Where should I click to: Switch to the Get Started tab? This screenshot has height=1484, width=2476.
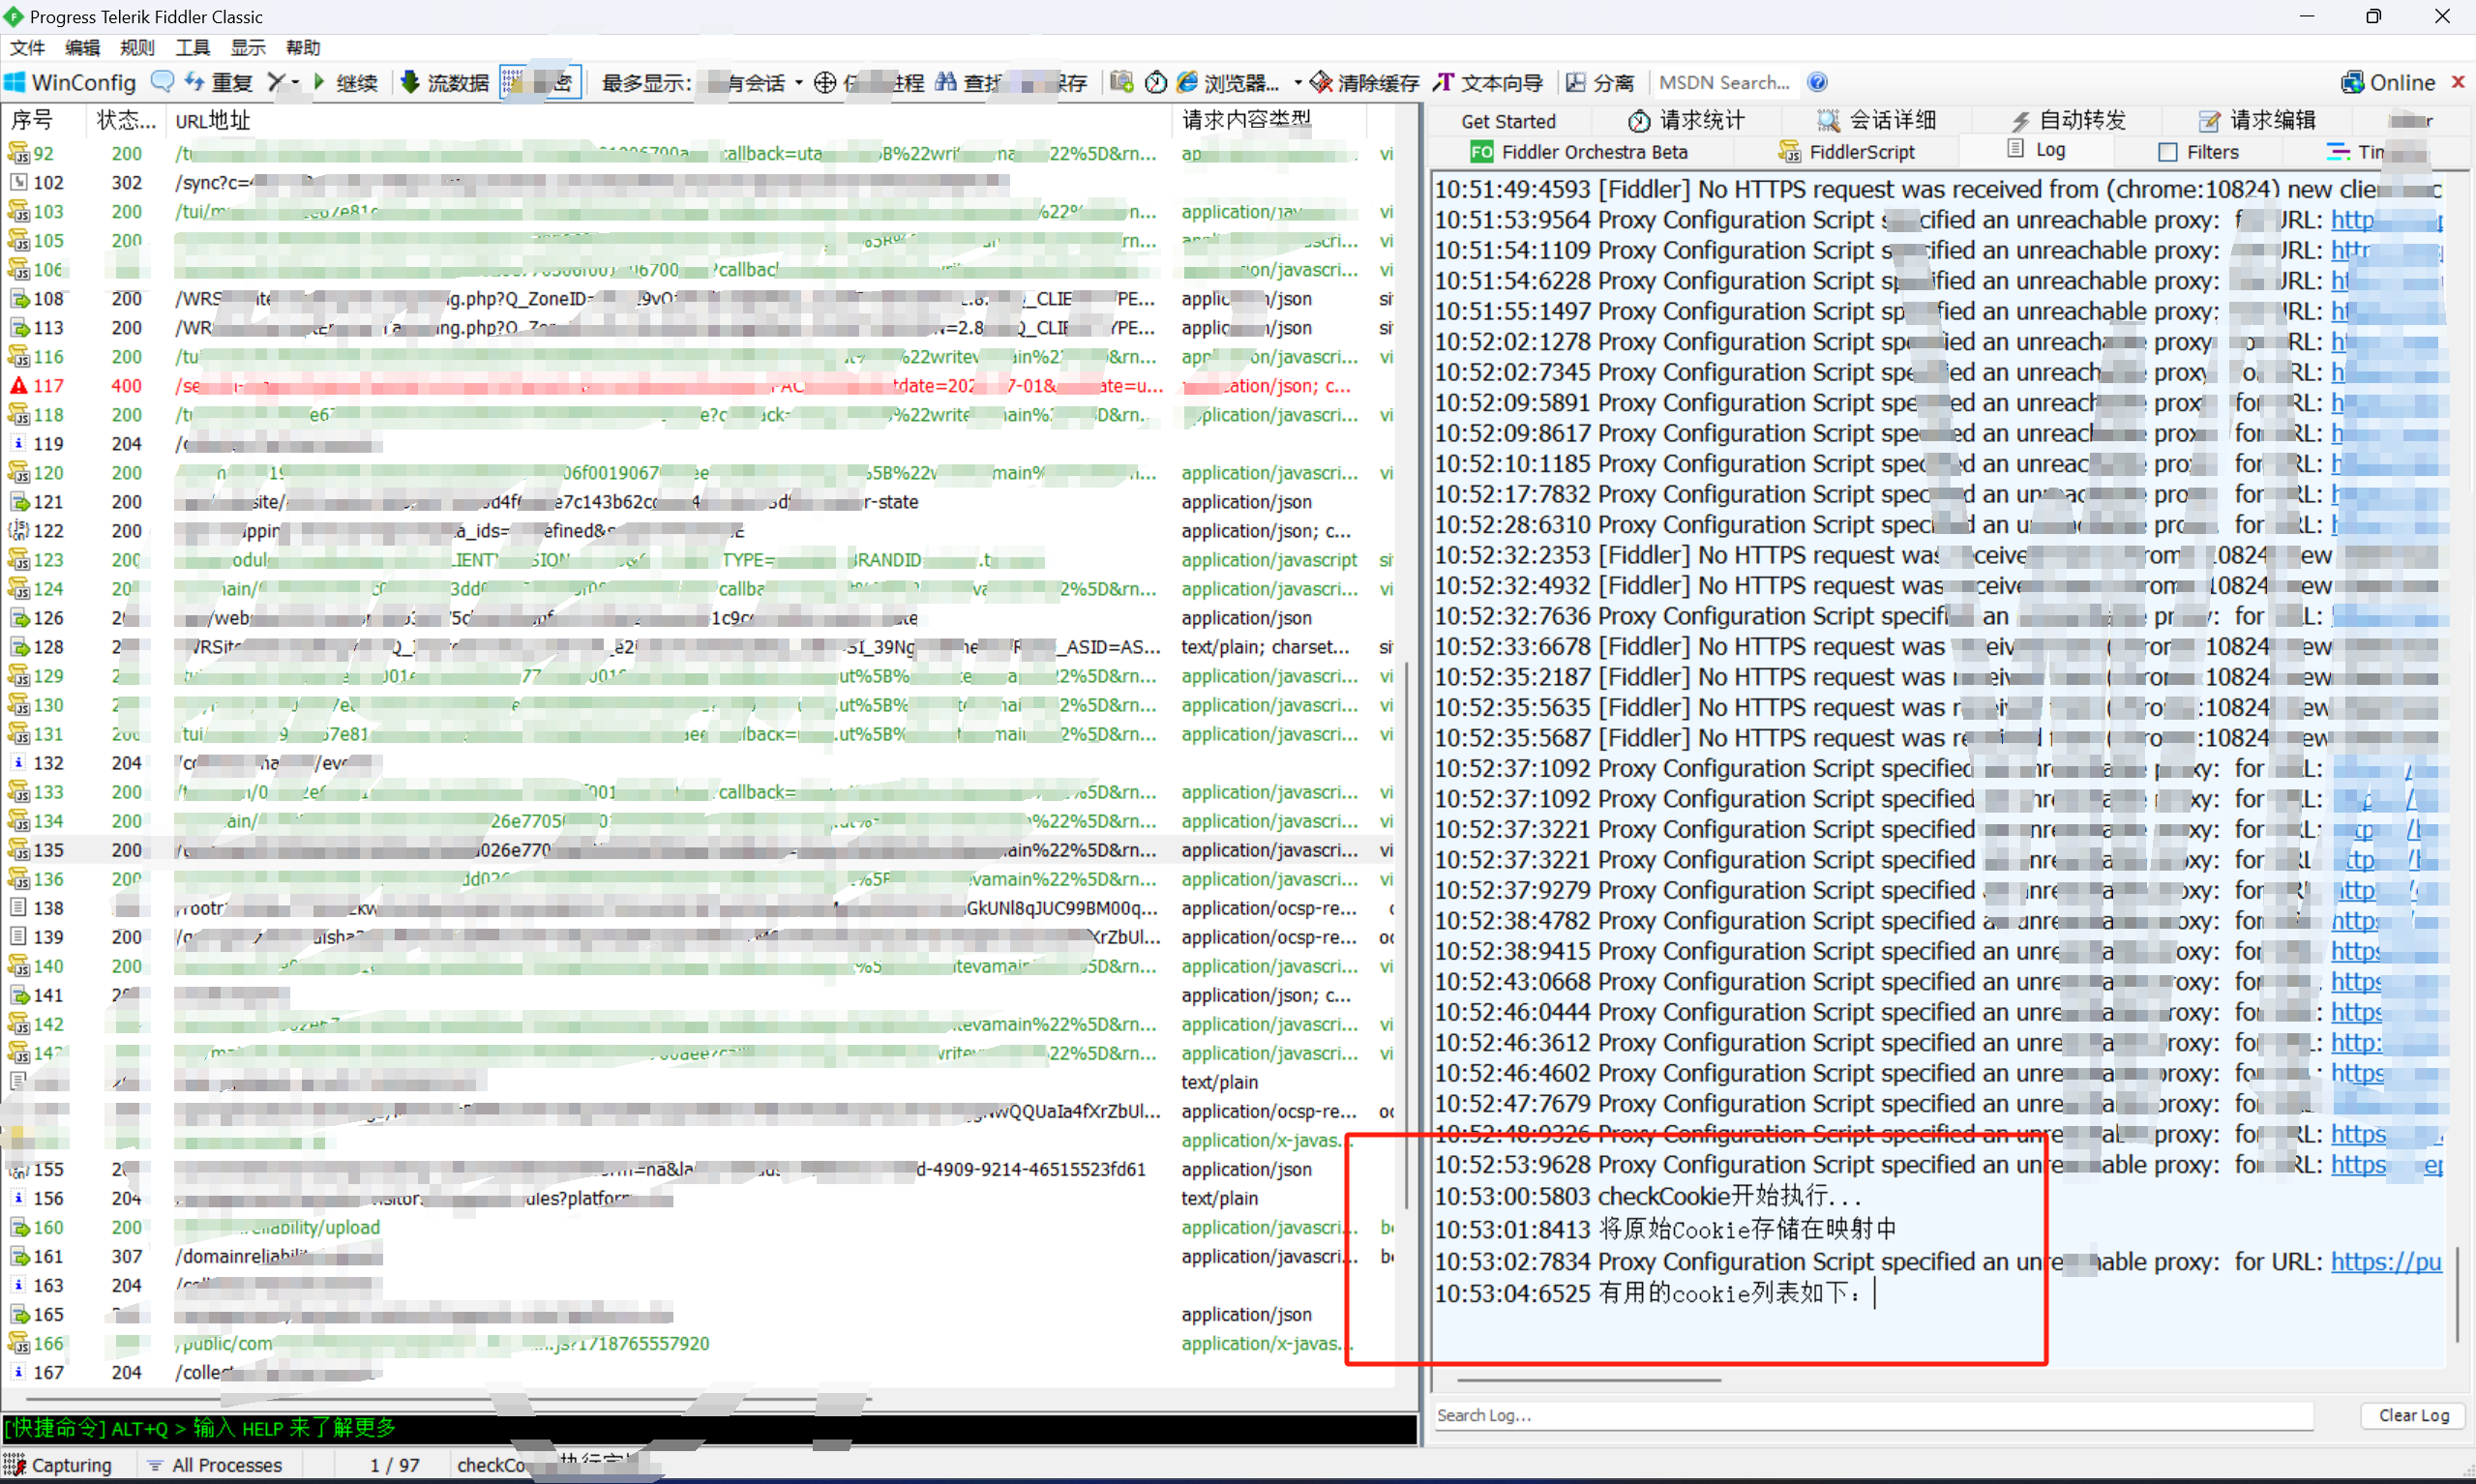1508,121
